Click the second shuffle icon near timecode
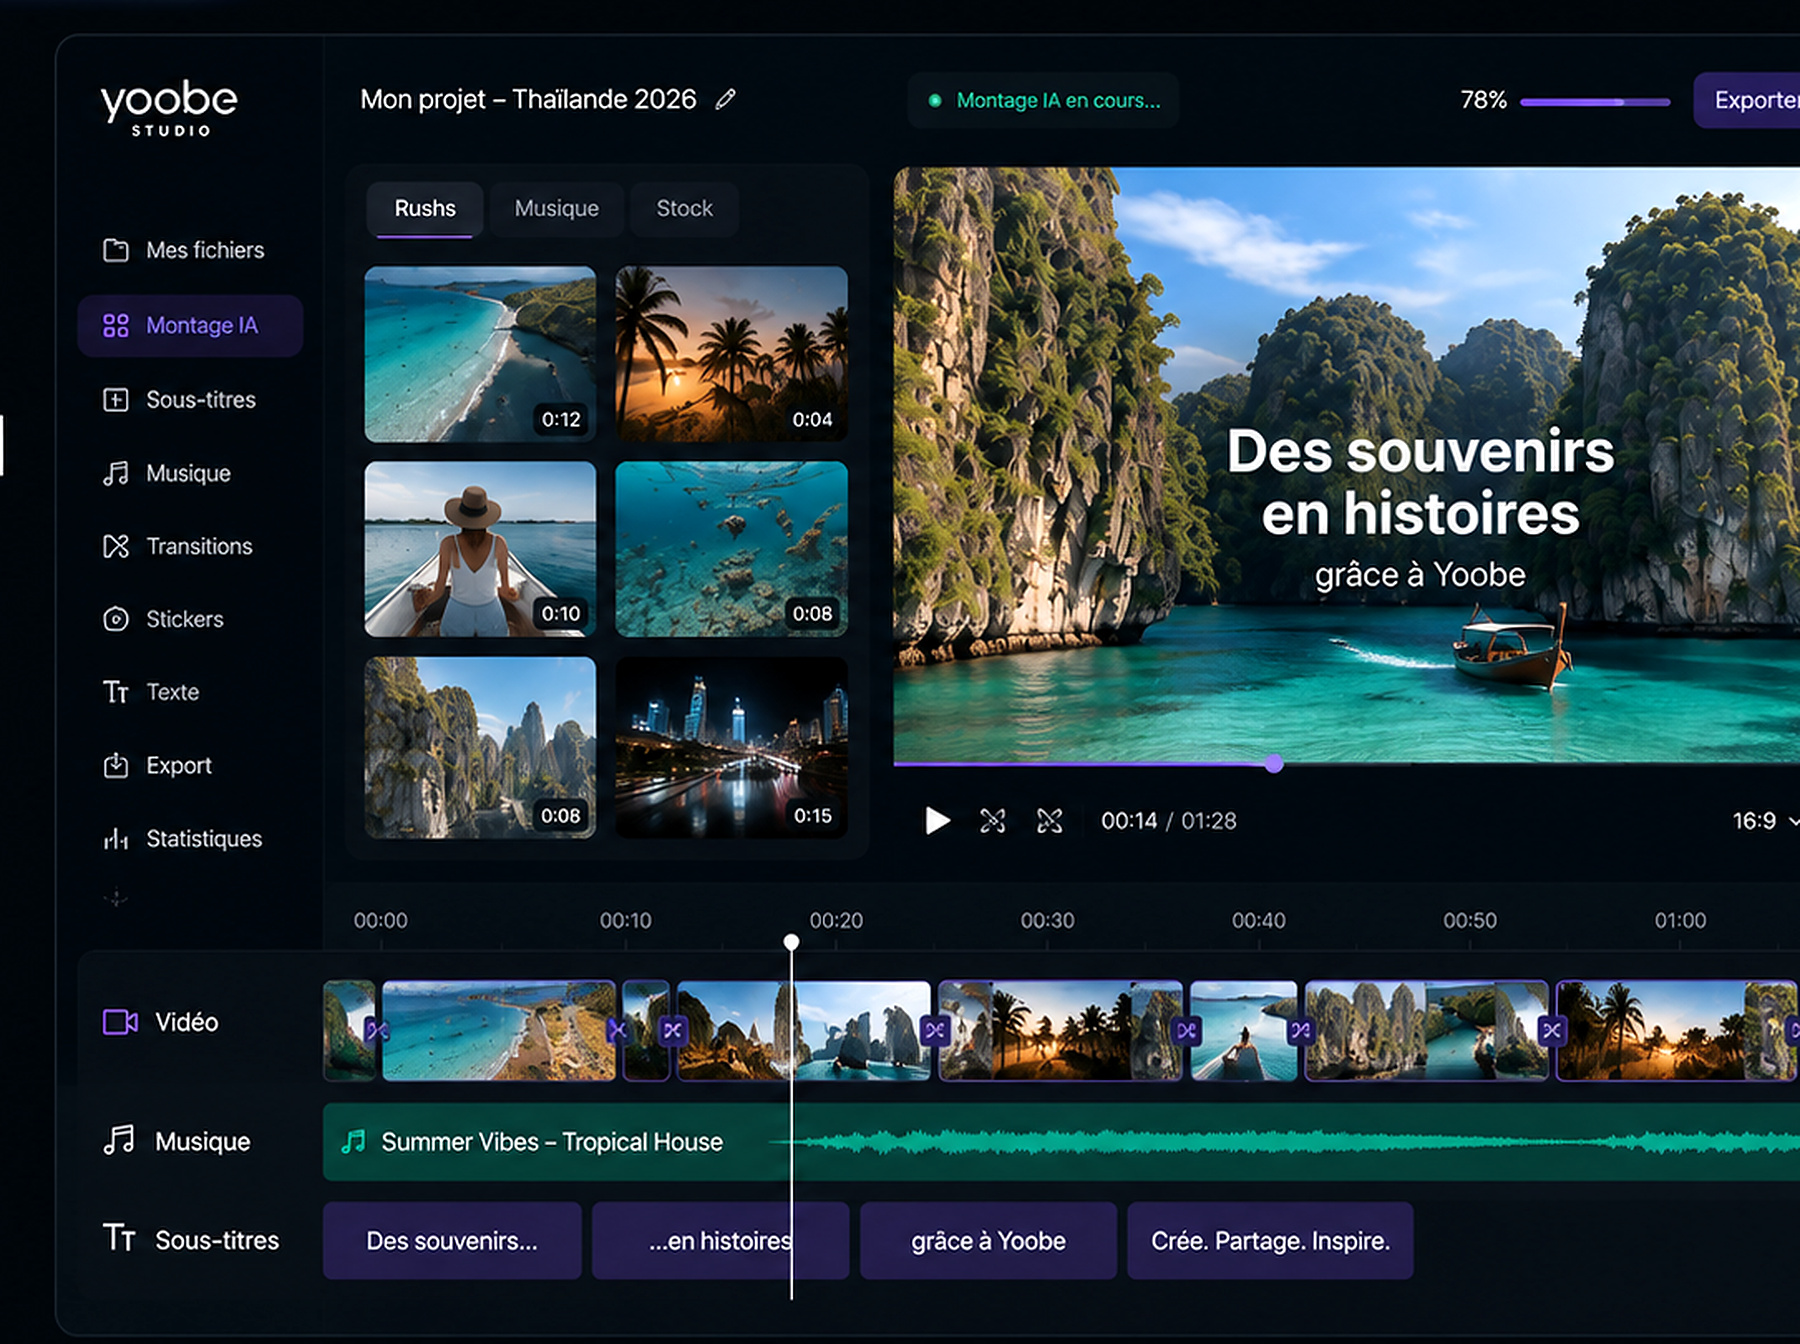 [1050, 821]
